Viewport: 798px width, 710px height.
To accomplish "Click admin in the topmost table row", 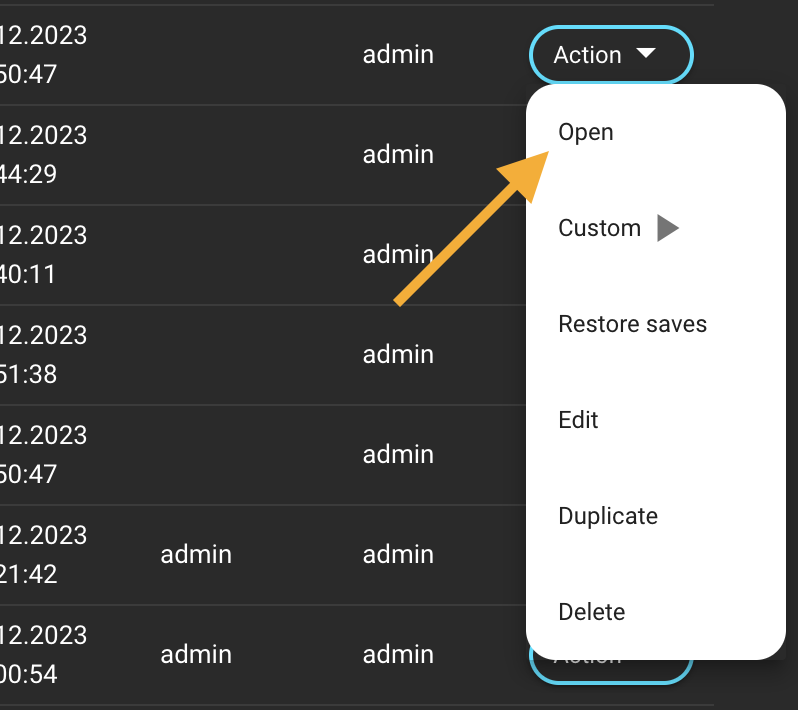I will (398, 55).
